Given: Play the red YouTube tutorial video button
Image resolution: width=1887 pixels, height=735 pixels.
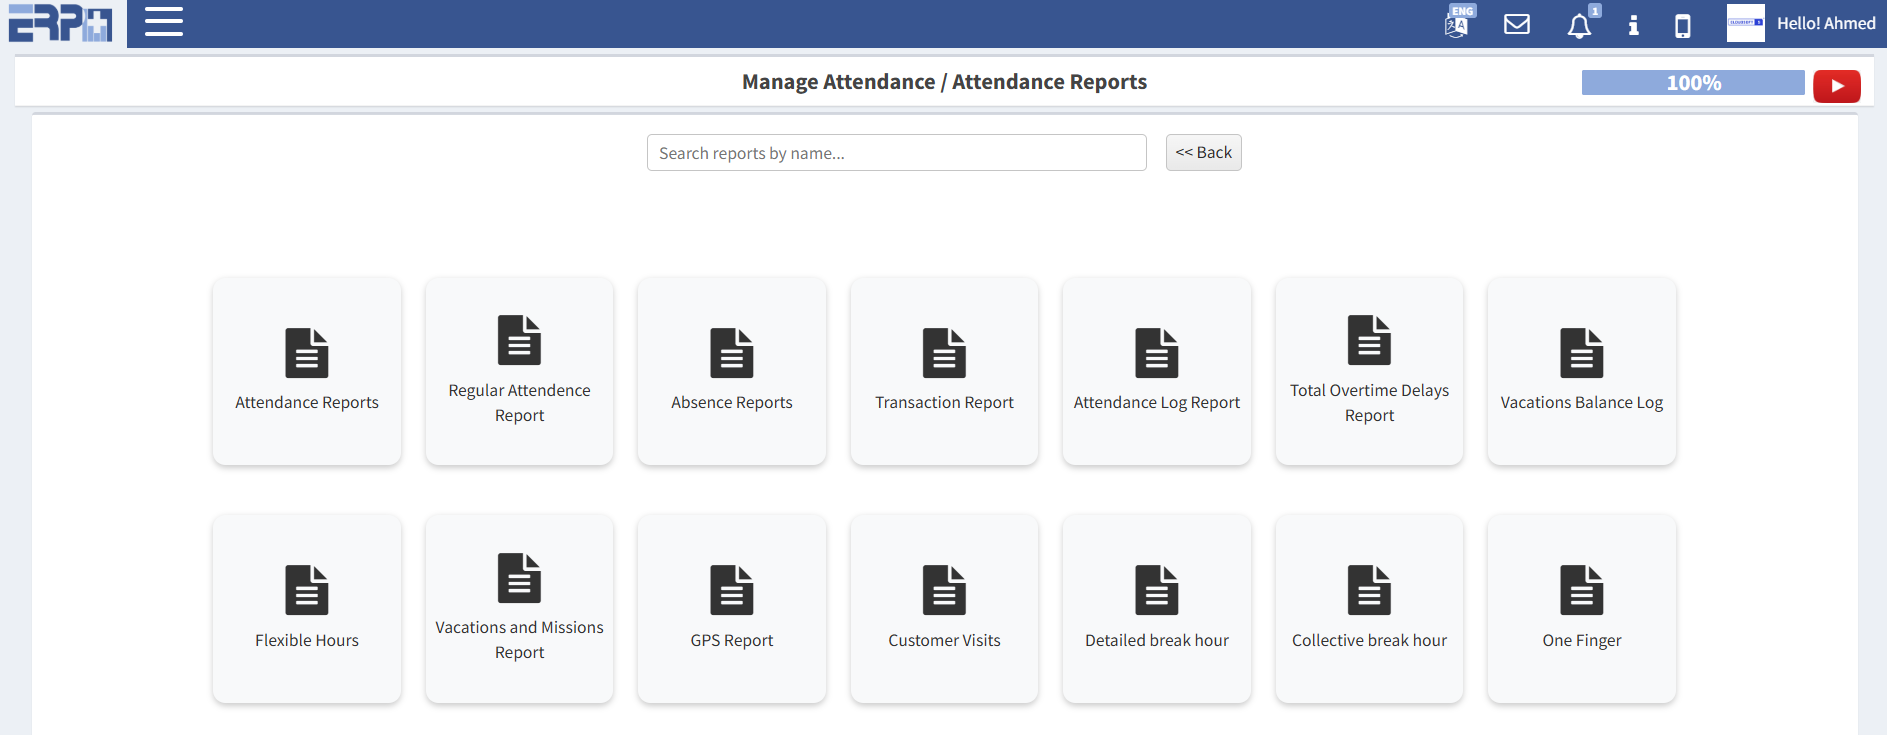Looking at the screenshot, I should [1836, 86].
